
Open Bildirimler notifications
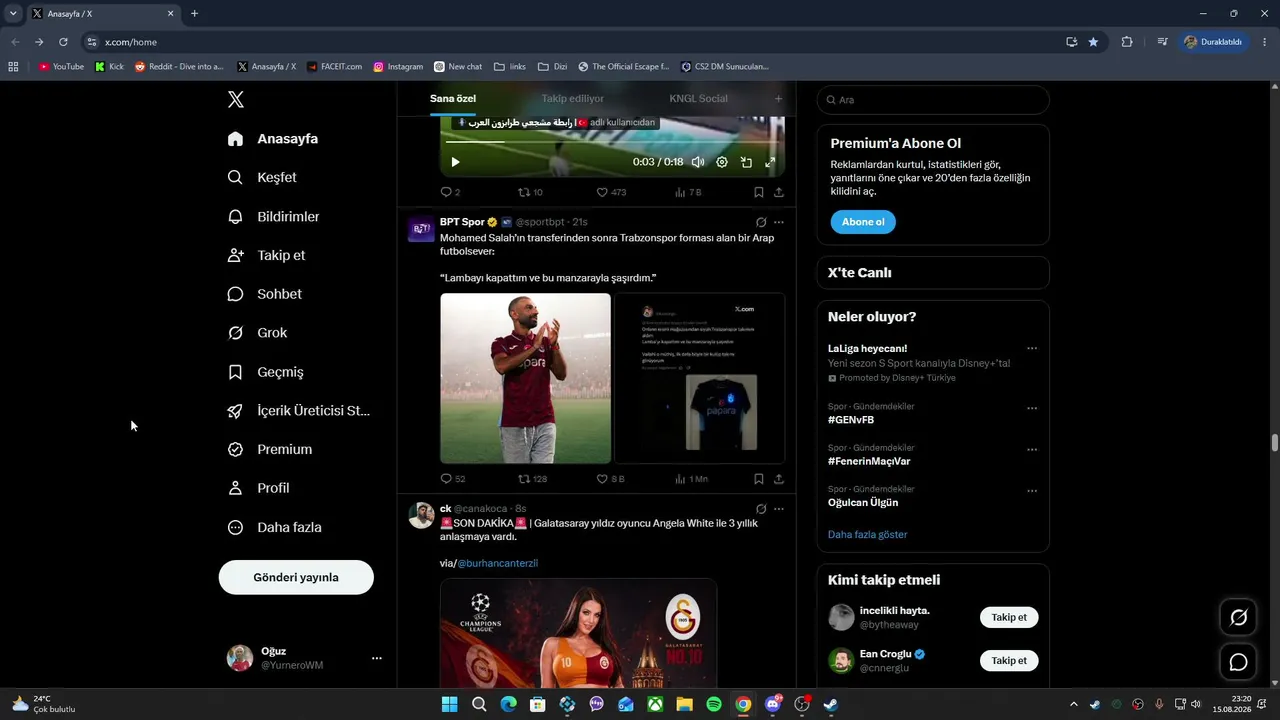pyautogui.click(x=274, y=216)
